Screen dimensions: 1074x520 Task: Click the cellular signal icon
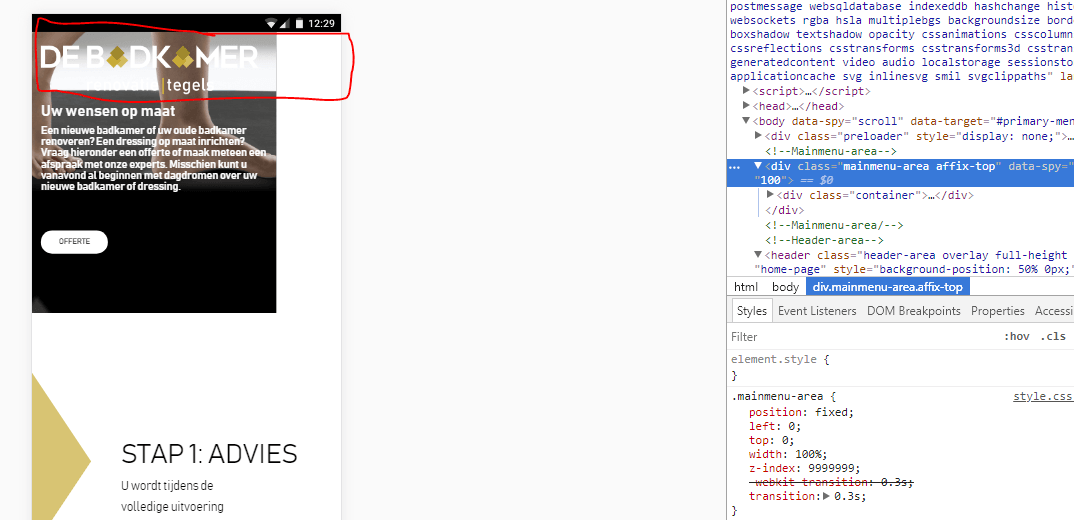pyautogui.click(x=284, y=23)
